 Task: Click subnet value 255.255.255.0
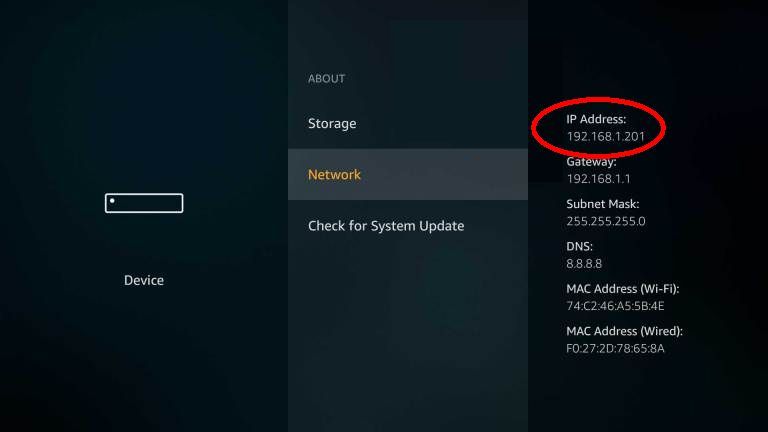click(x=605, y=221)
